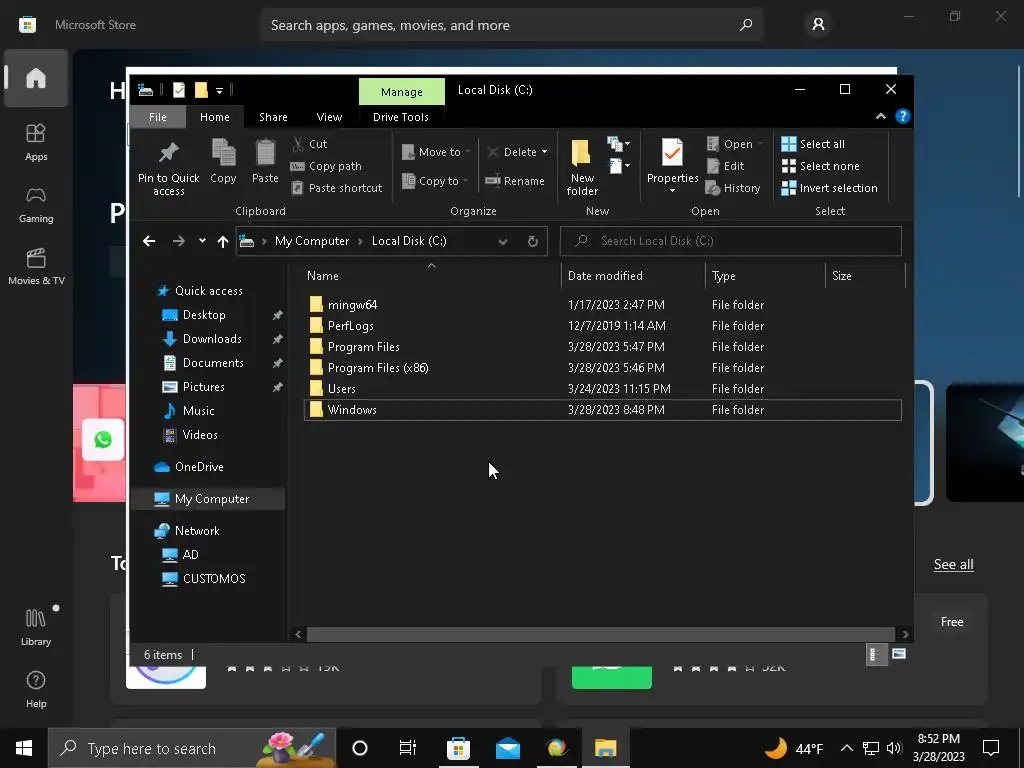Open the Properties dropdown arrow
The image size is (1024, 768).
672,191
